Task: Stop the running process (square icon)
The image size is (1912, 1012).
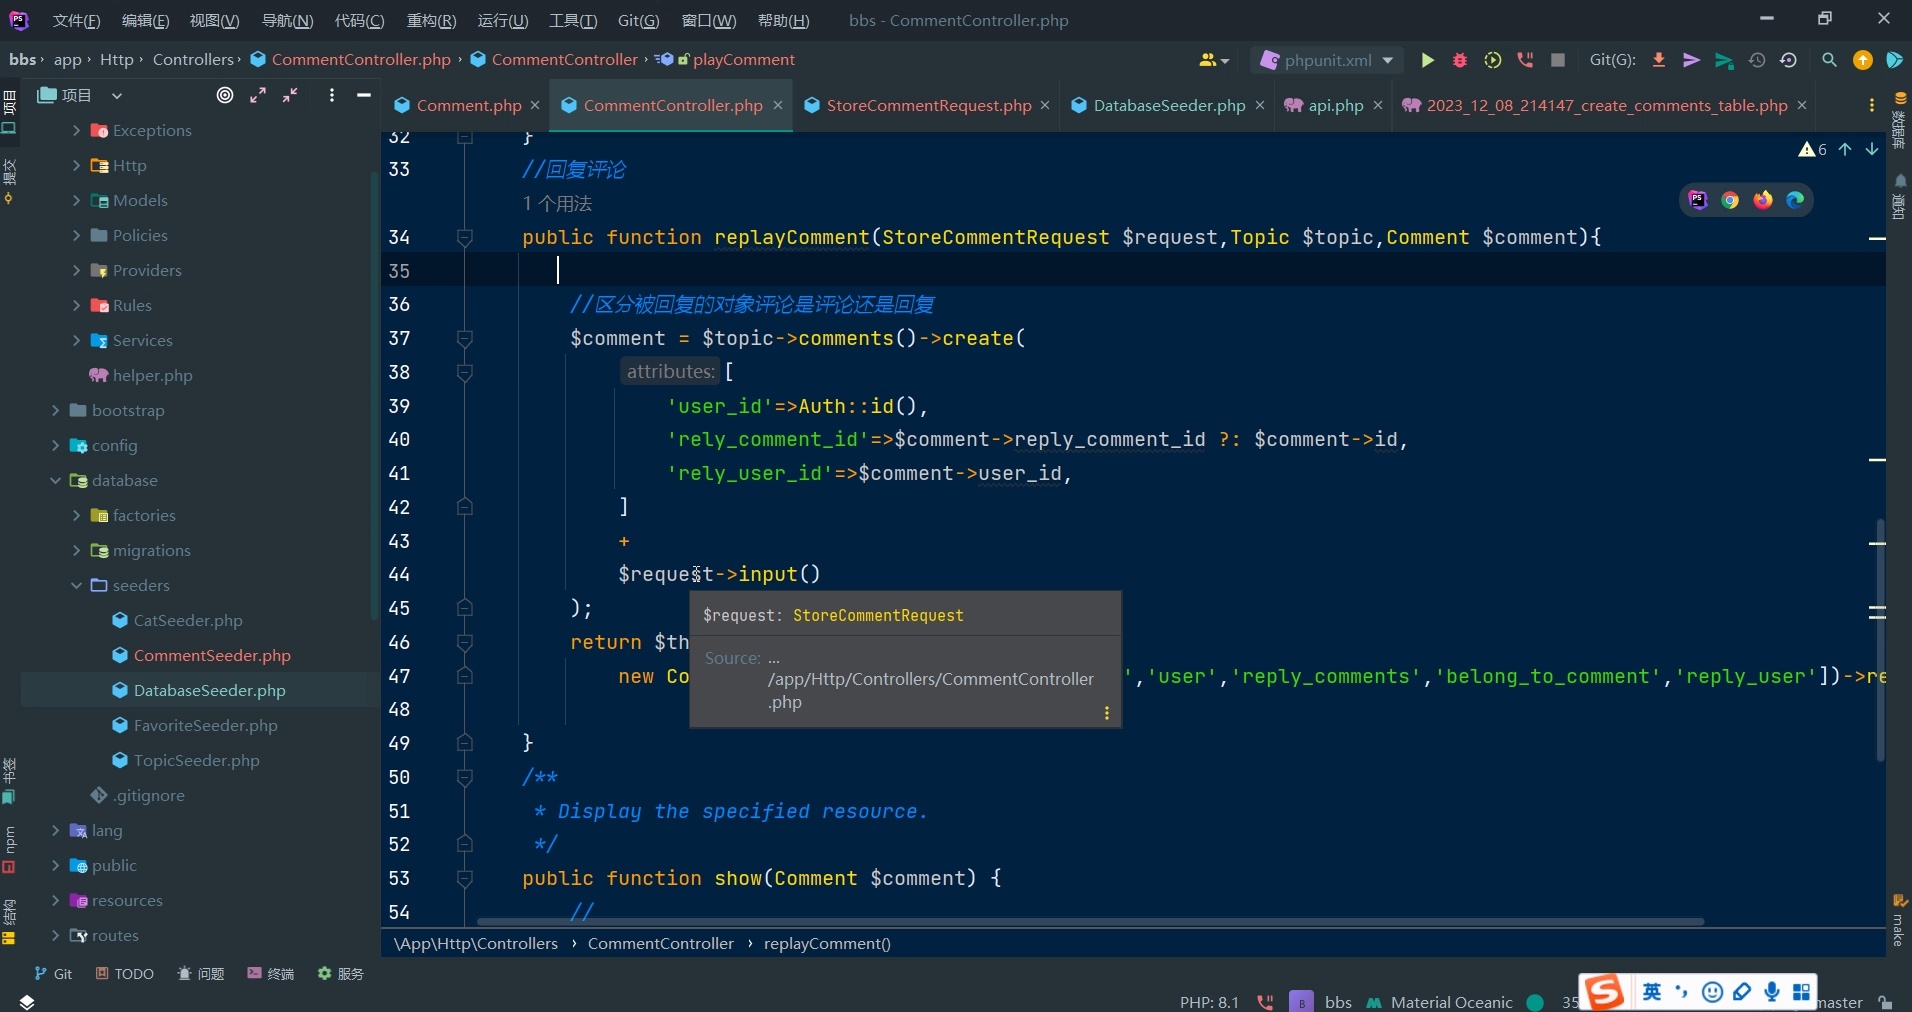Action: [1559, 60]
